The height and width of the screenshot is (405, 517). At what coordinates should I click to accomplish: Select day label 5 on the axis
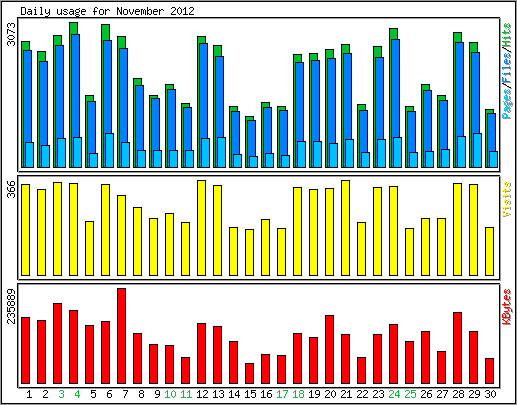[93, 394]
